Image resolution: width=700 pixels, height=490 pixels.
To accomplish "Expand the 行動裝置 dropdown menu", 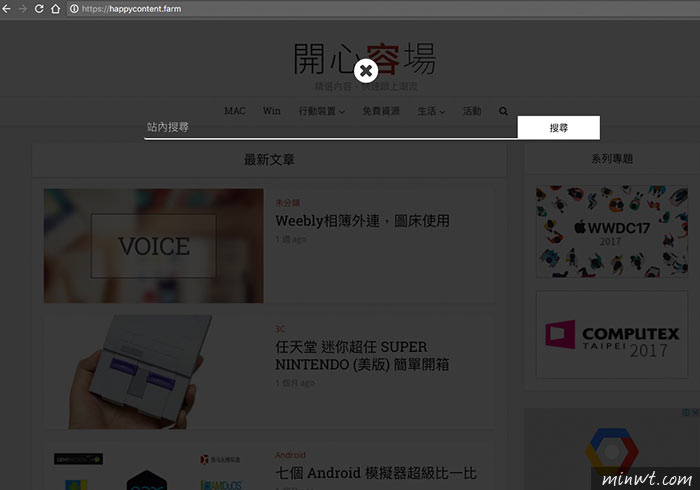I will click(321, 111).
